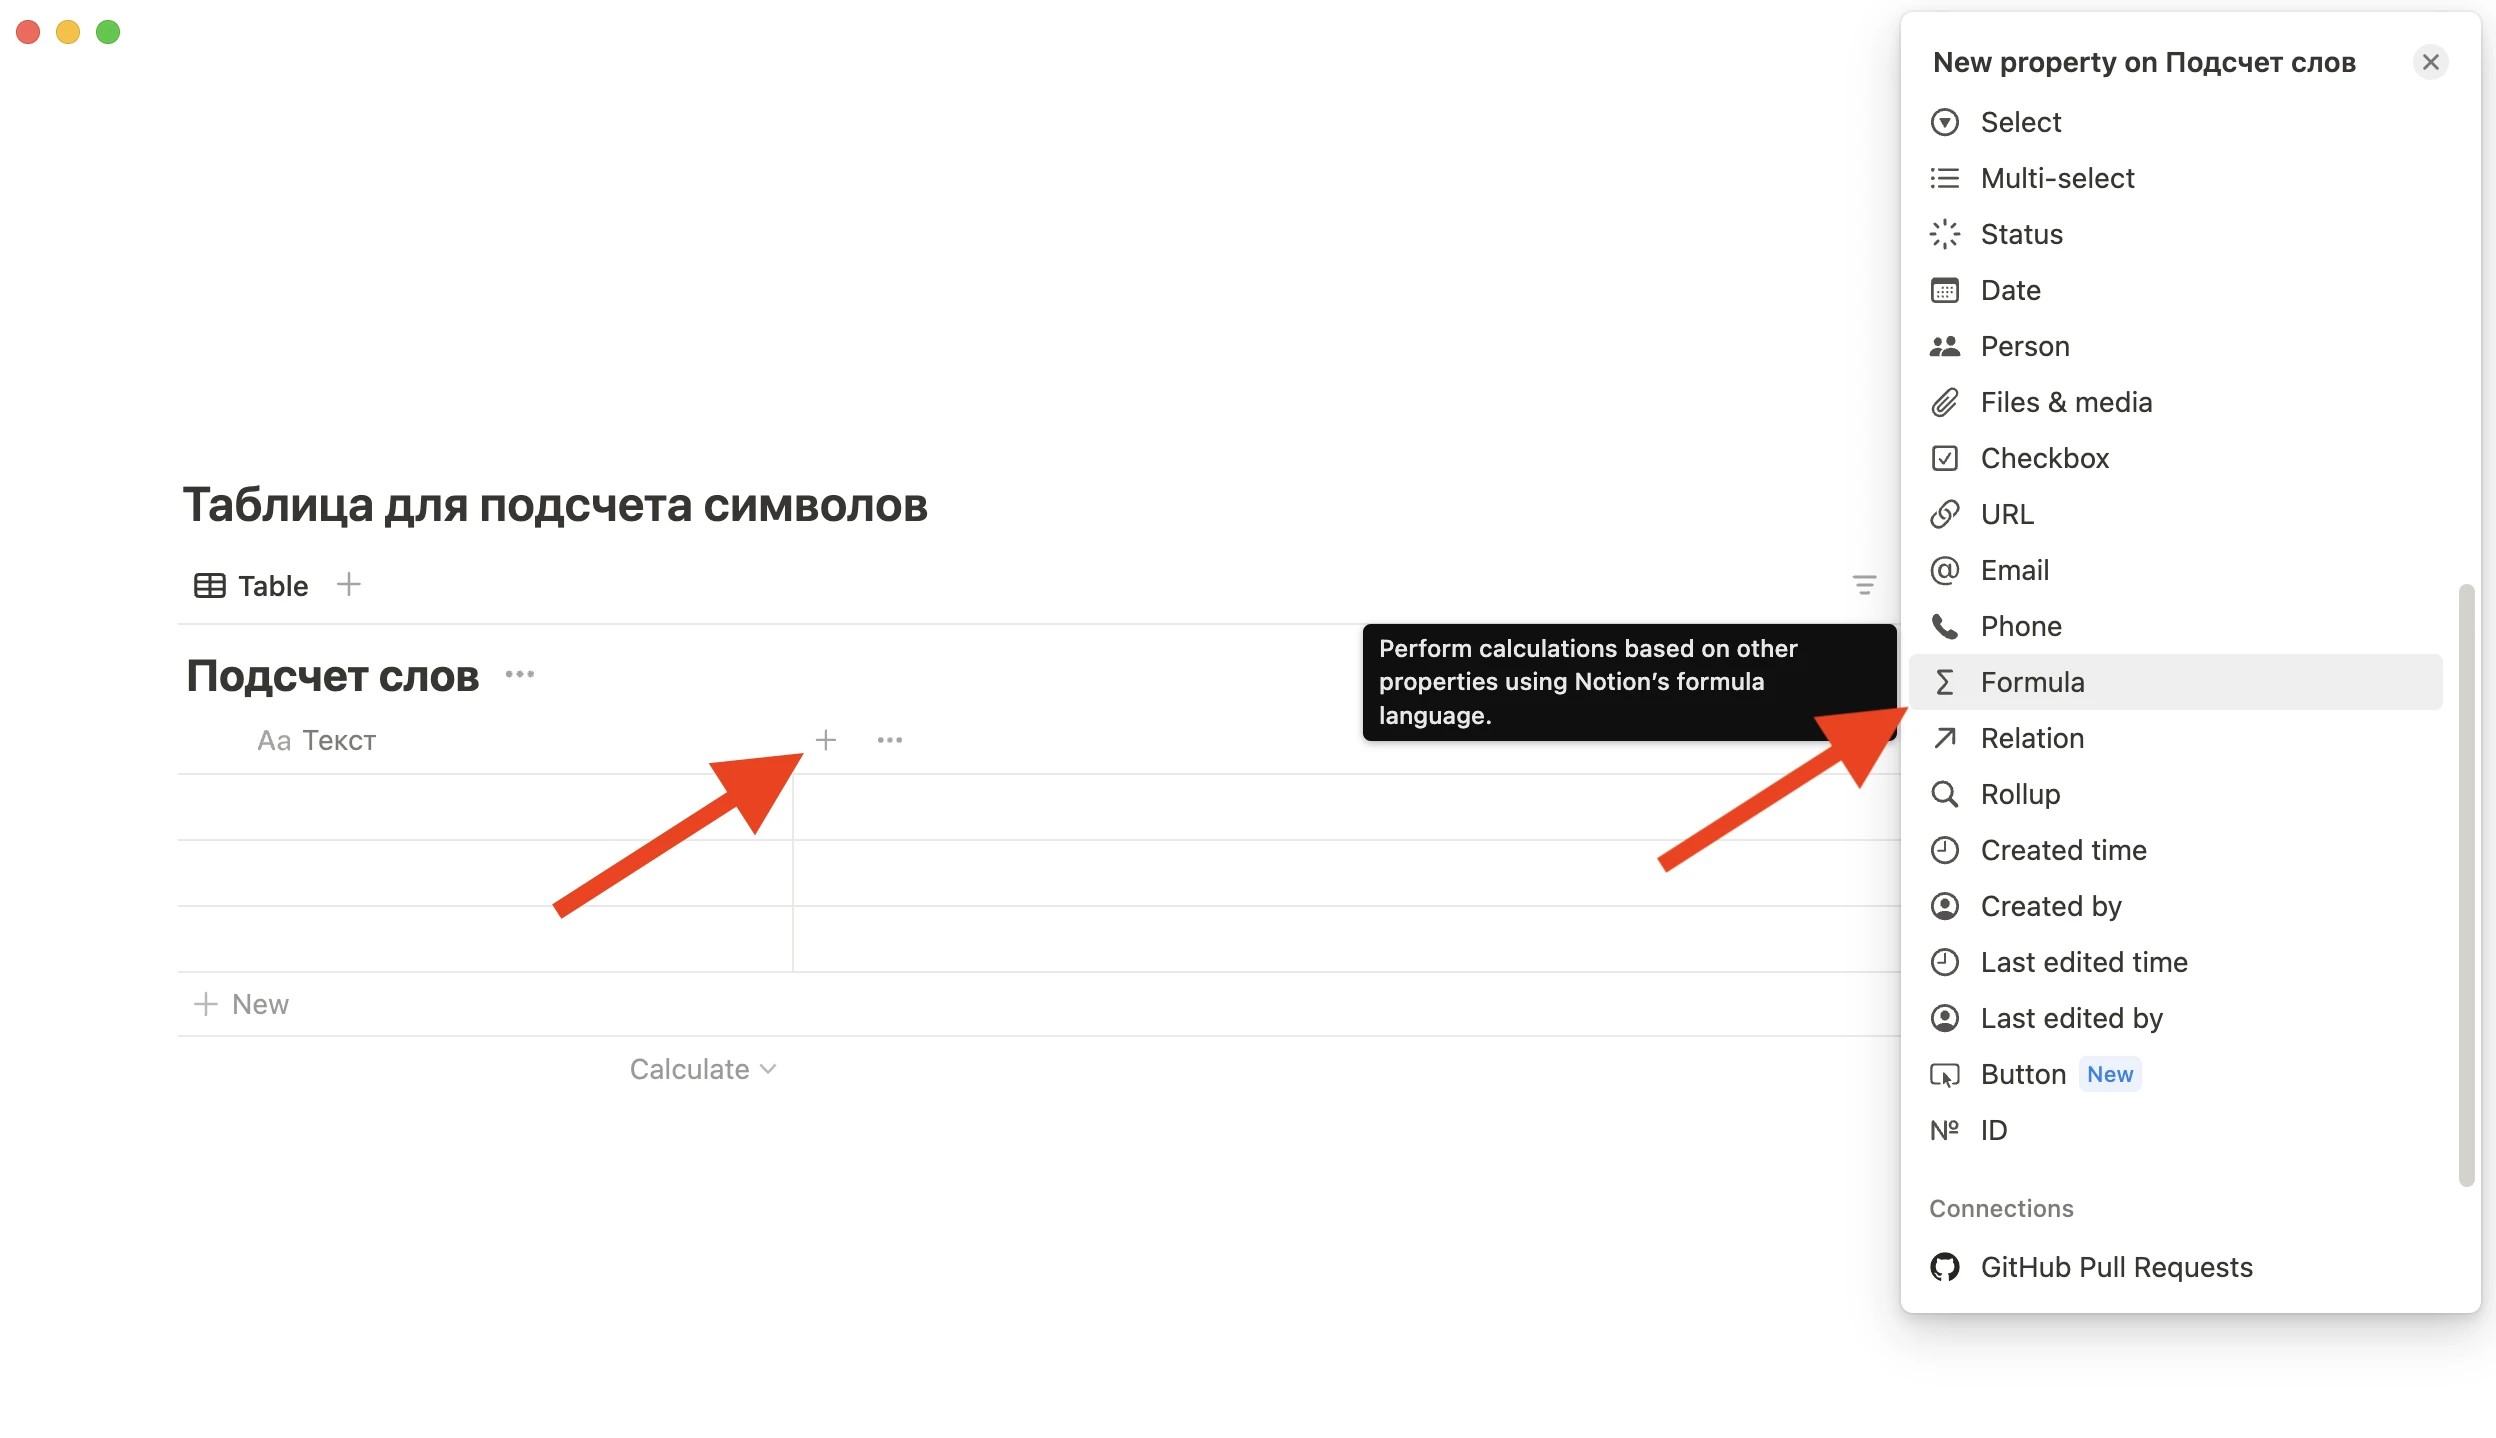Image resolution: width=2496 pixels, height=1438 pixels.
Task: Select the URL property type
Action: (2007, 514)
